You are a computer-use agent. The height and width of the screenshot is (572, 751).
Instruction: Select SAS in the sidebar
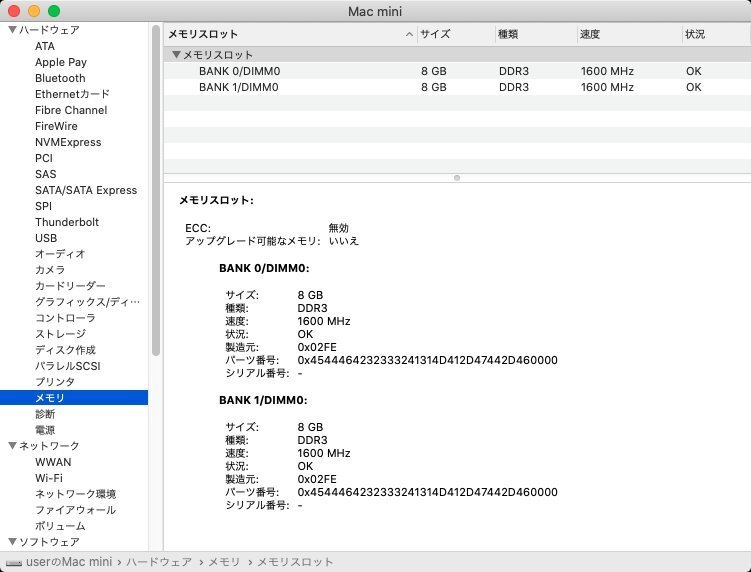pyautogui.click(x=46, y=174)
